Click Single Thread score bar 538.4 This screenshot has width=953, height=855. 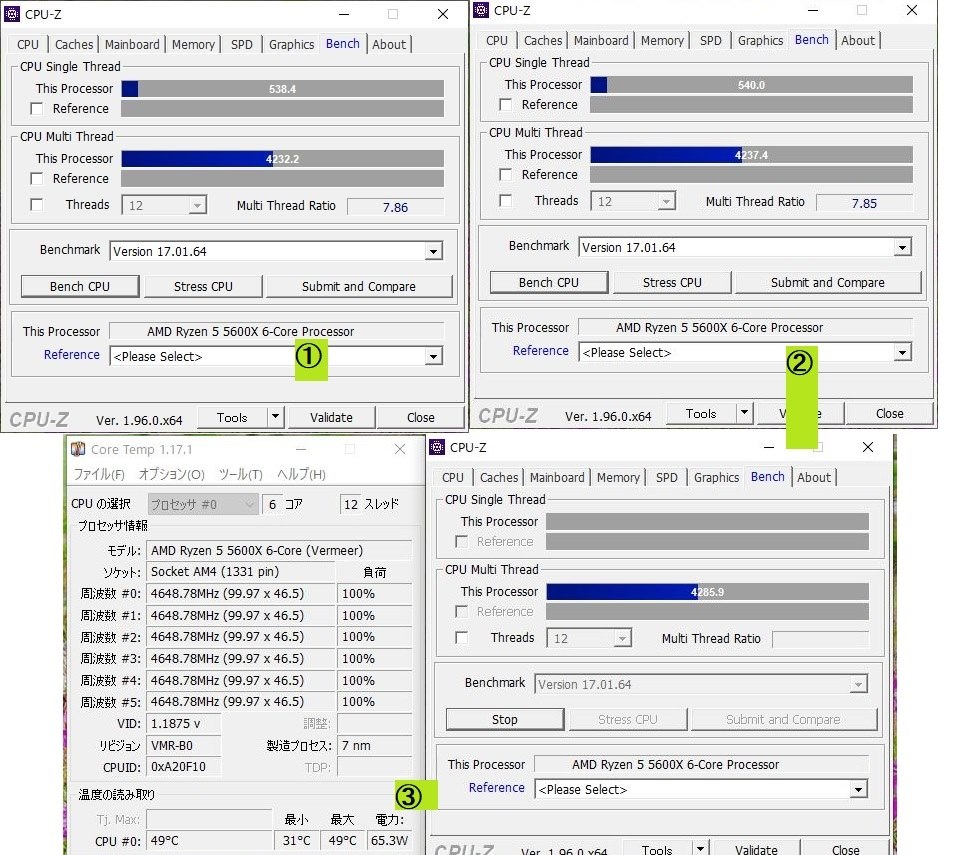283,89
